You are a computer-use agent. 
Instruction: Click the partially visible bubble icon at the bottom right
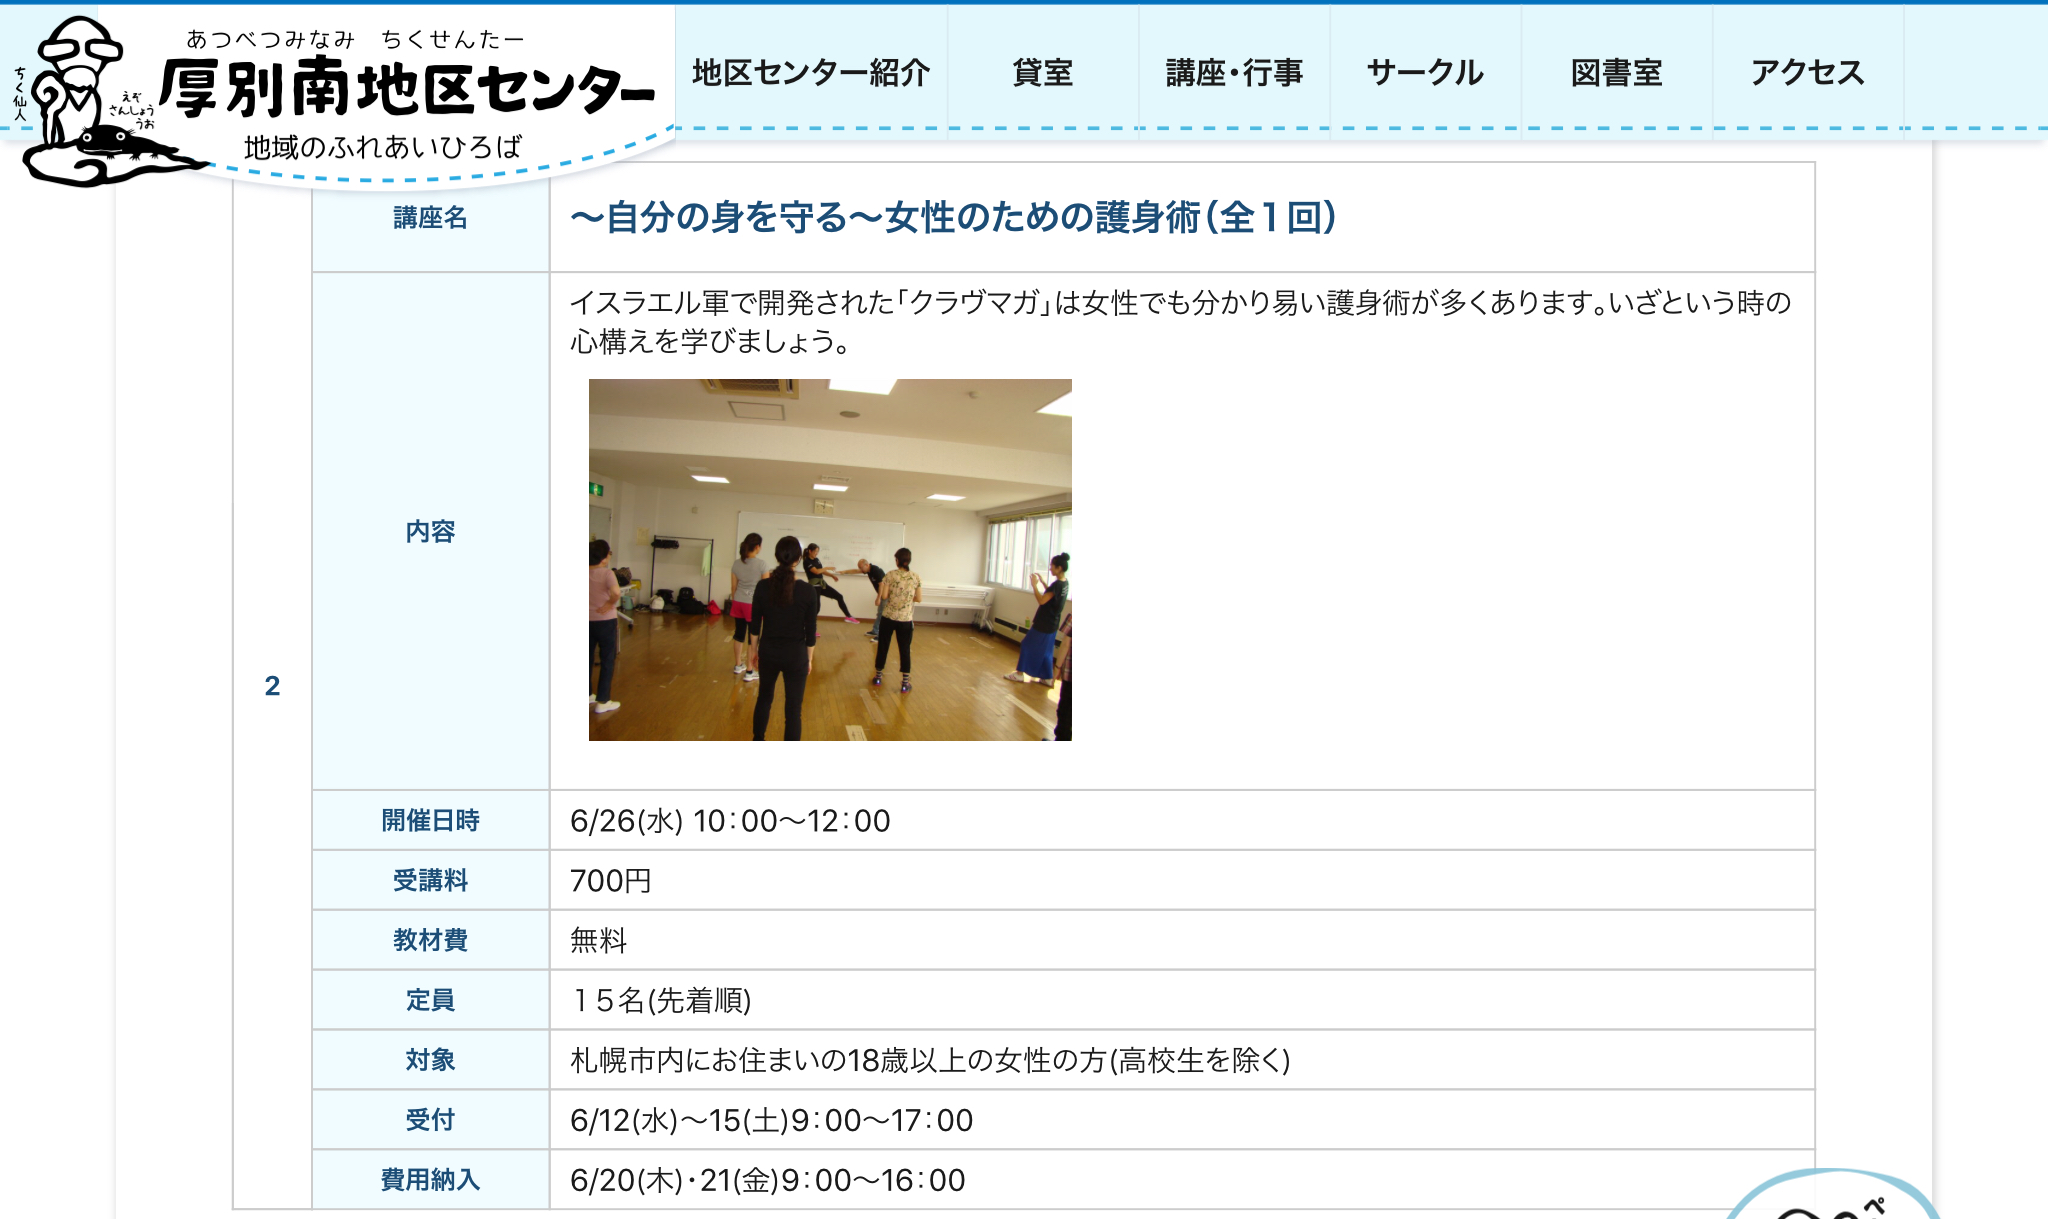[1830, 1197]
